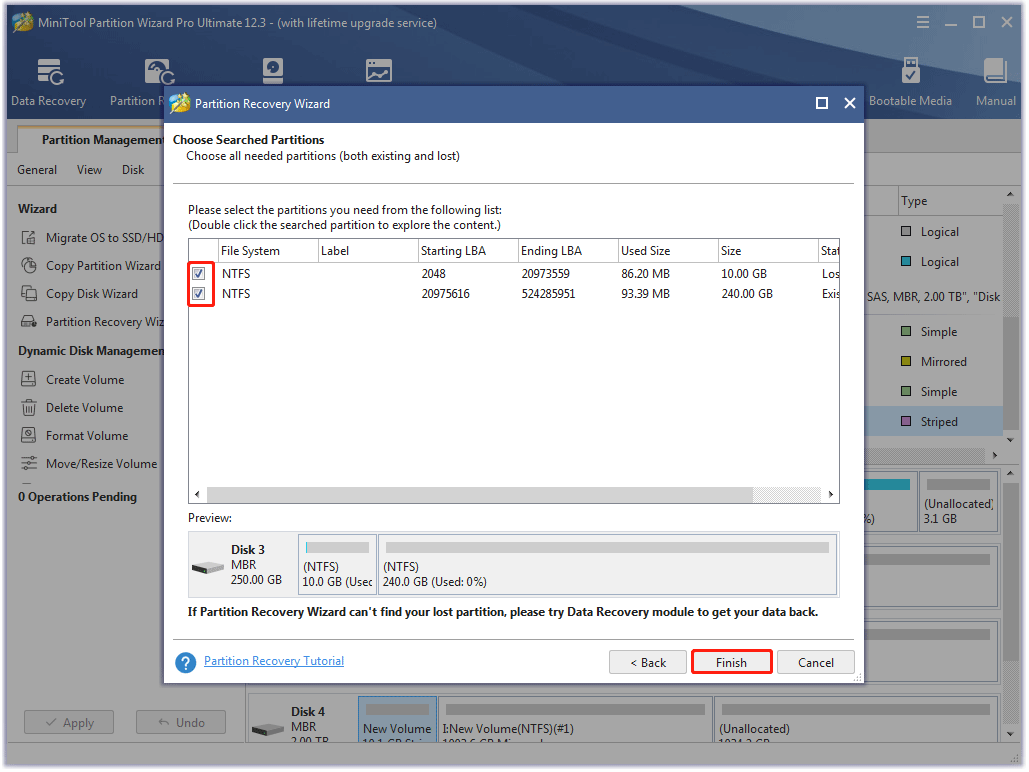
Task: Click the Cancel button
Action: click(816, 662)
